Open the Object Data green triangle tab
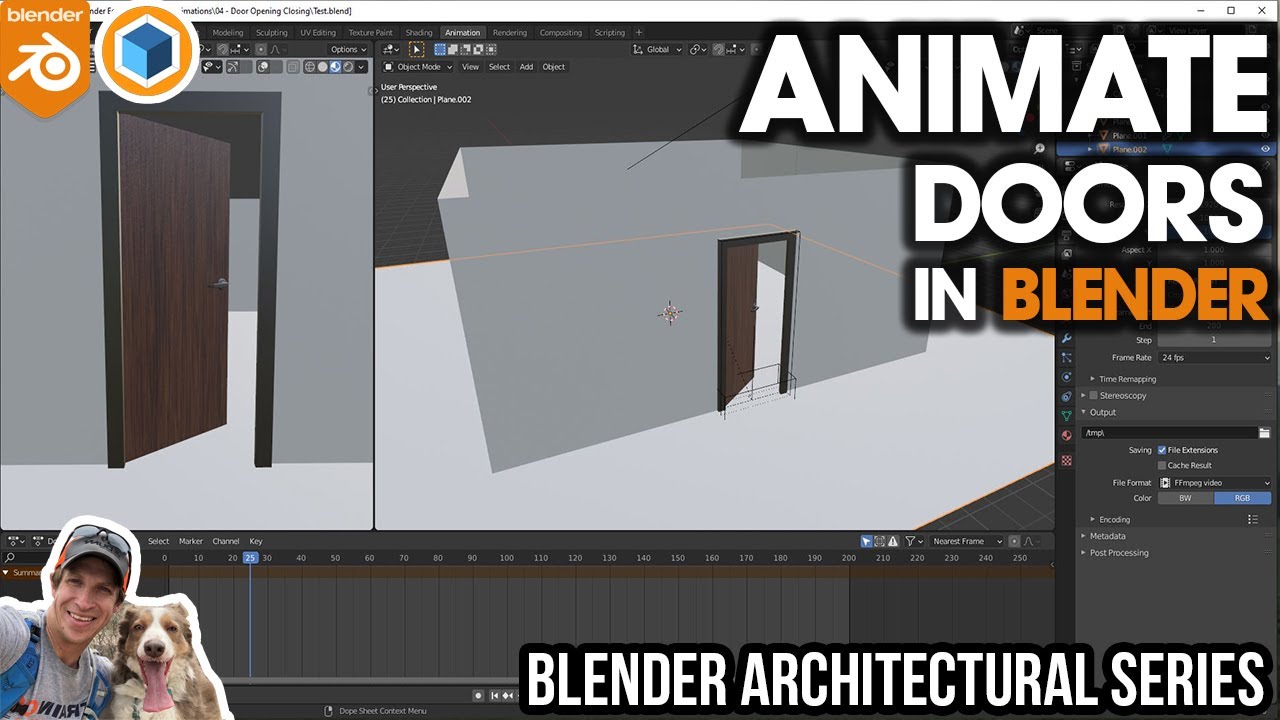The height and width of the screenshot is (720, 1280). point(1066,415)
